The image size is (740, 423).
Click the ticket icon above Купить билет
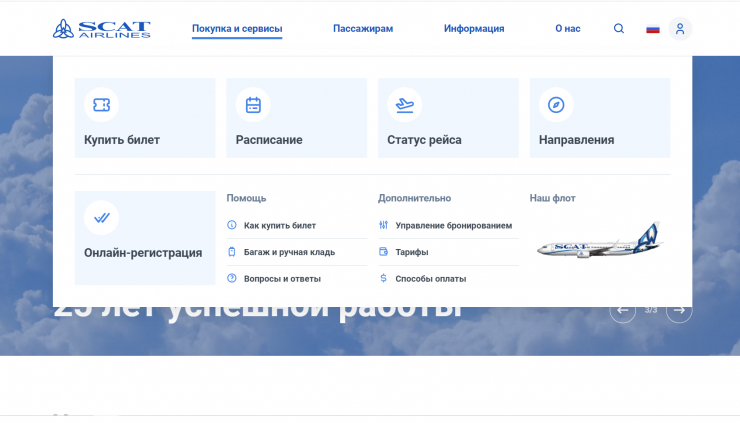tap(101, 105)
